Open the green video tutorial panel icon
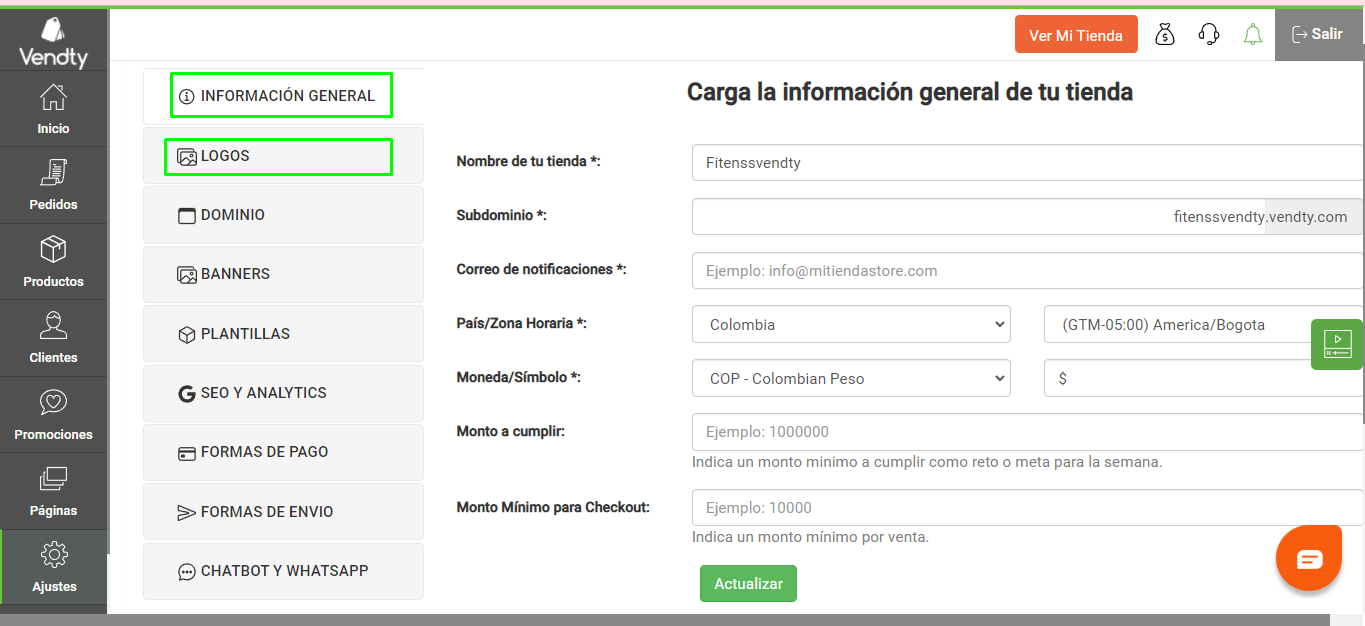The image size is (1365, 626). pos(1337,344)
